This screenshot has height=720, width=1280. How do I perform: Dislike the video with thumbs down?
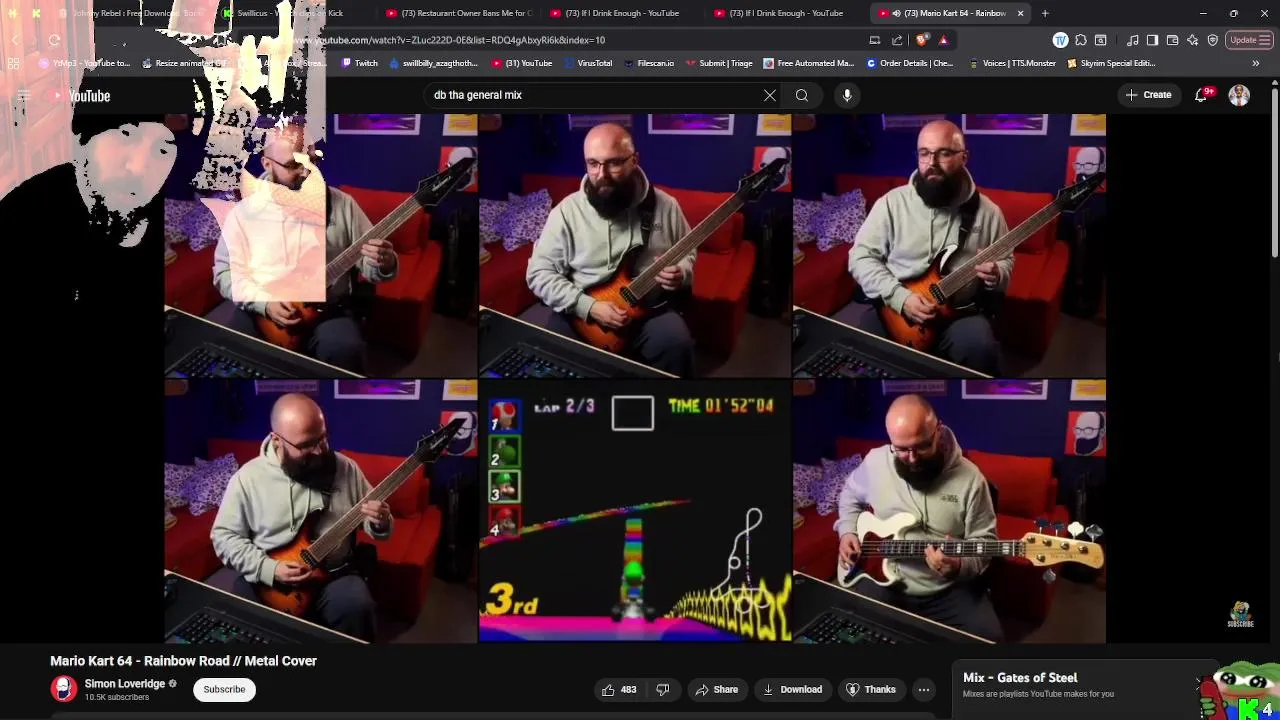[x=662, y=689]
